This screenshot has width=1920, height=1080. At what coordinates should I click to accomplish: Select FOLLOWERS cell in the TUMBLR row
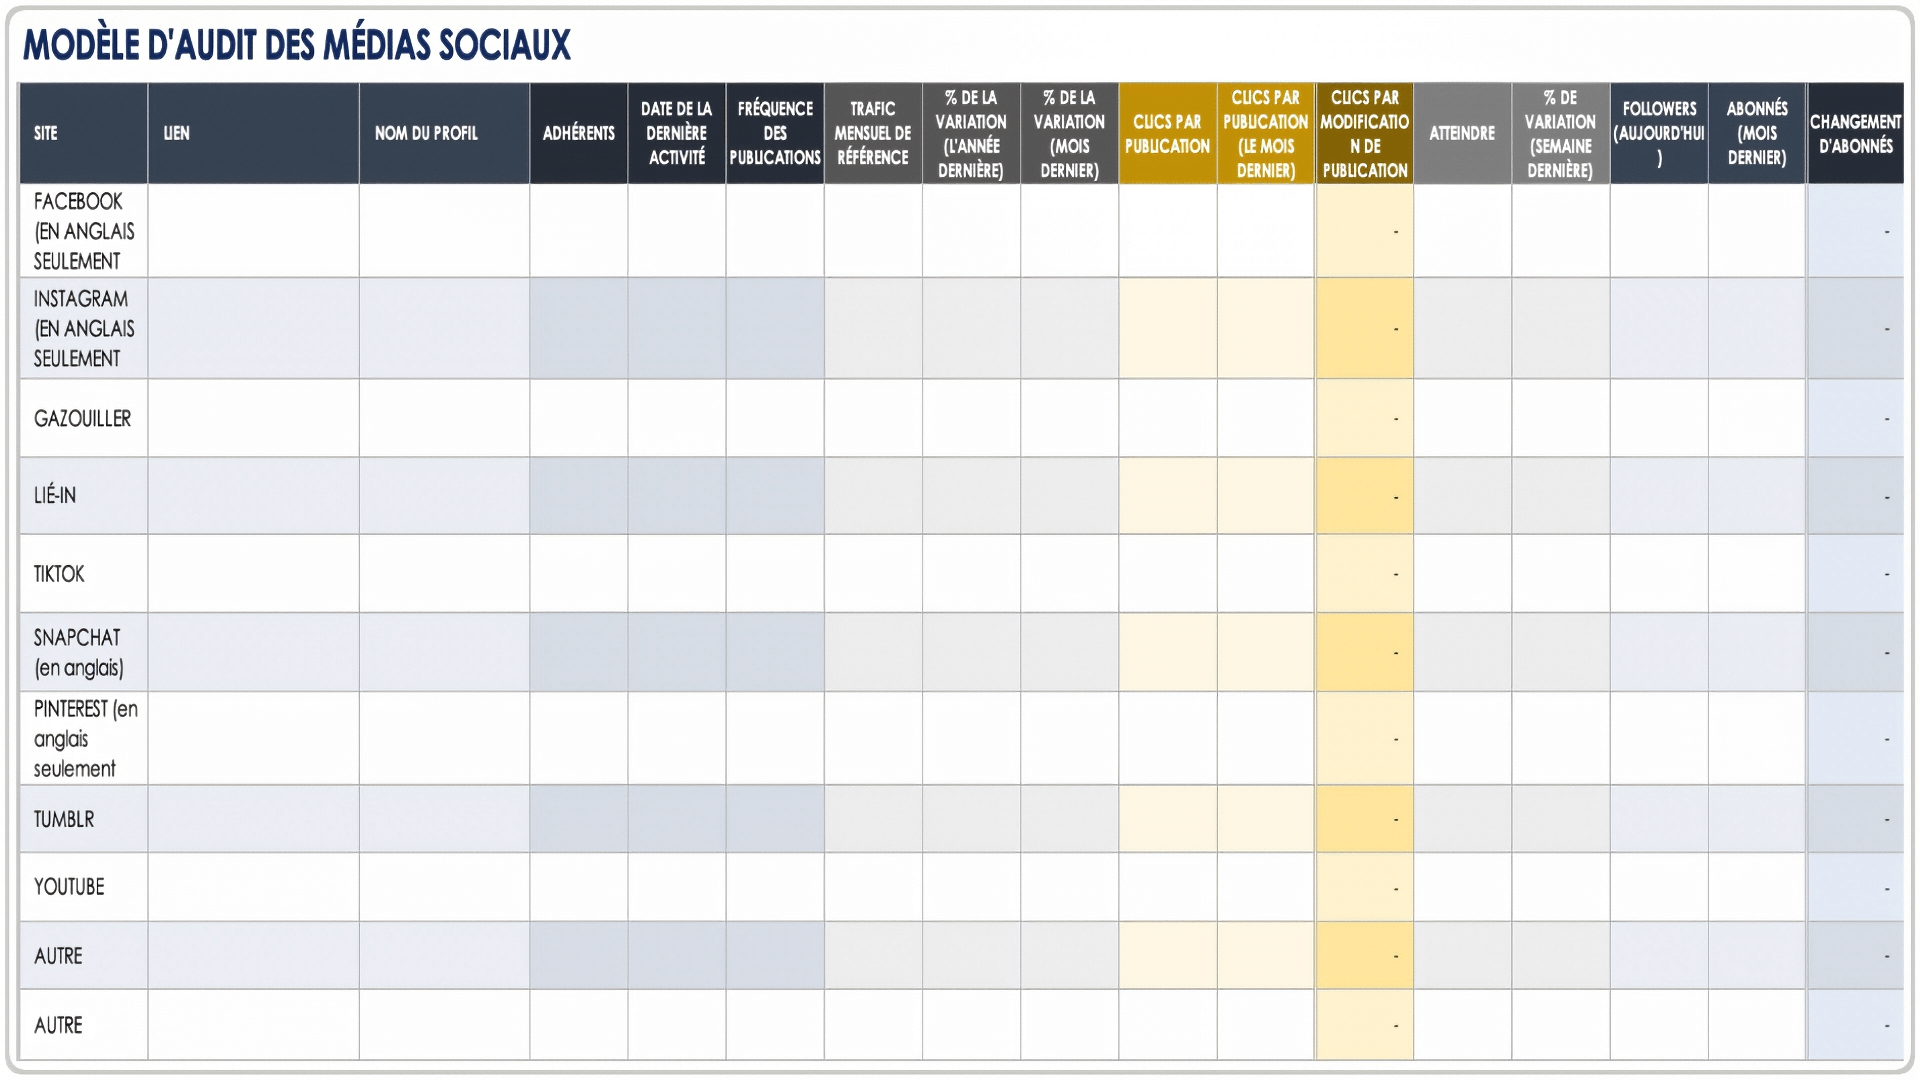[1659, 819]
